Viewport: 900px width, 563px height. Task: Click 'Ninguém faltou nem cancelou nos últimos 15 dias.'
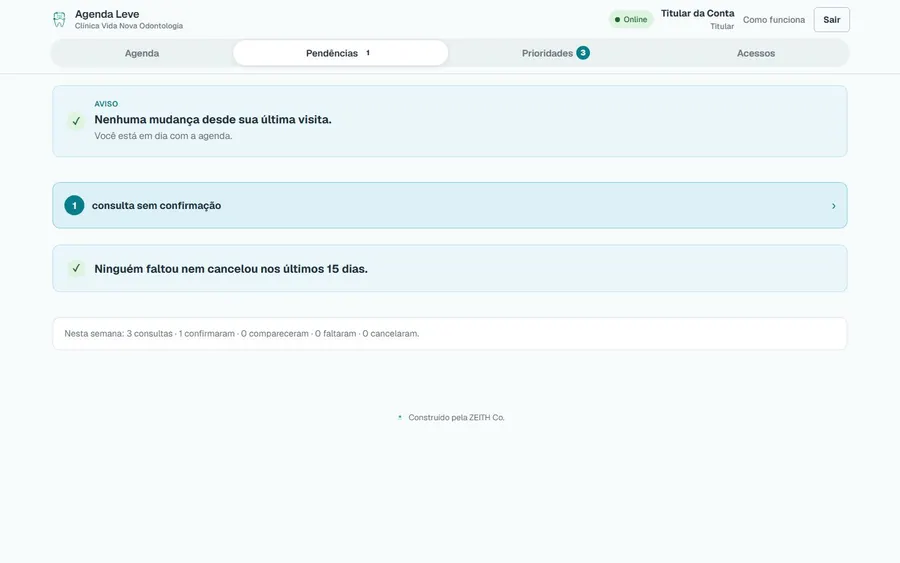(x=231, y=269)
